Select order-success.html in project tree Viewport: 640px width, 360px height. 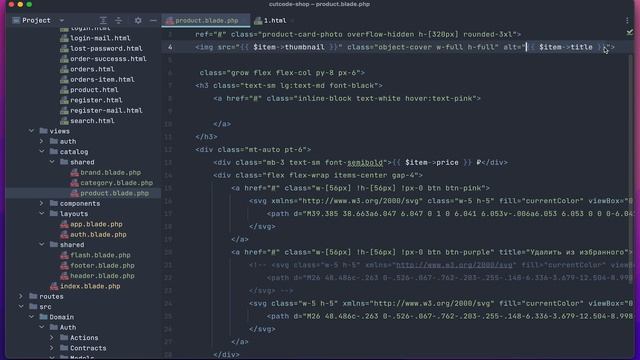tap(108, 59)
